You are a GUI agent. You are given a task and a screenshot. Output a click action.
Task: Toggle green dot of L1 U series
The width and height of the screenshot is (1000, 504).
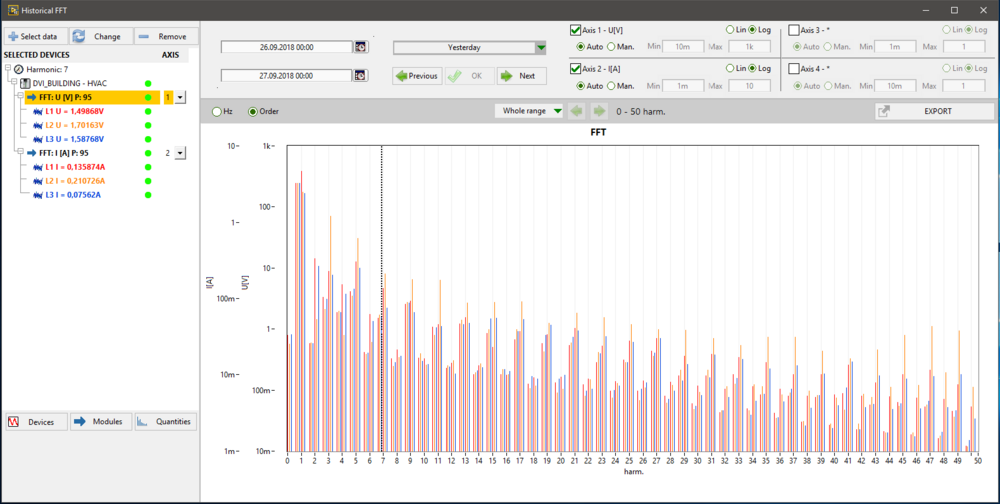click(148, 112)
